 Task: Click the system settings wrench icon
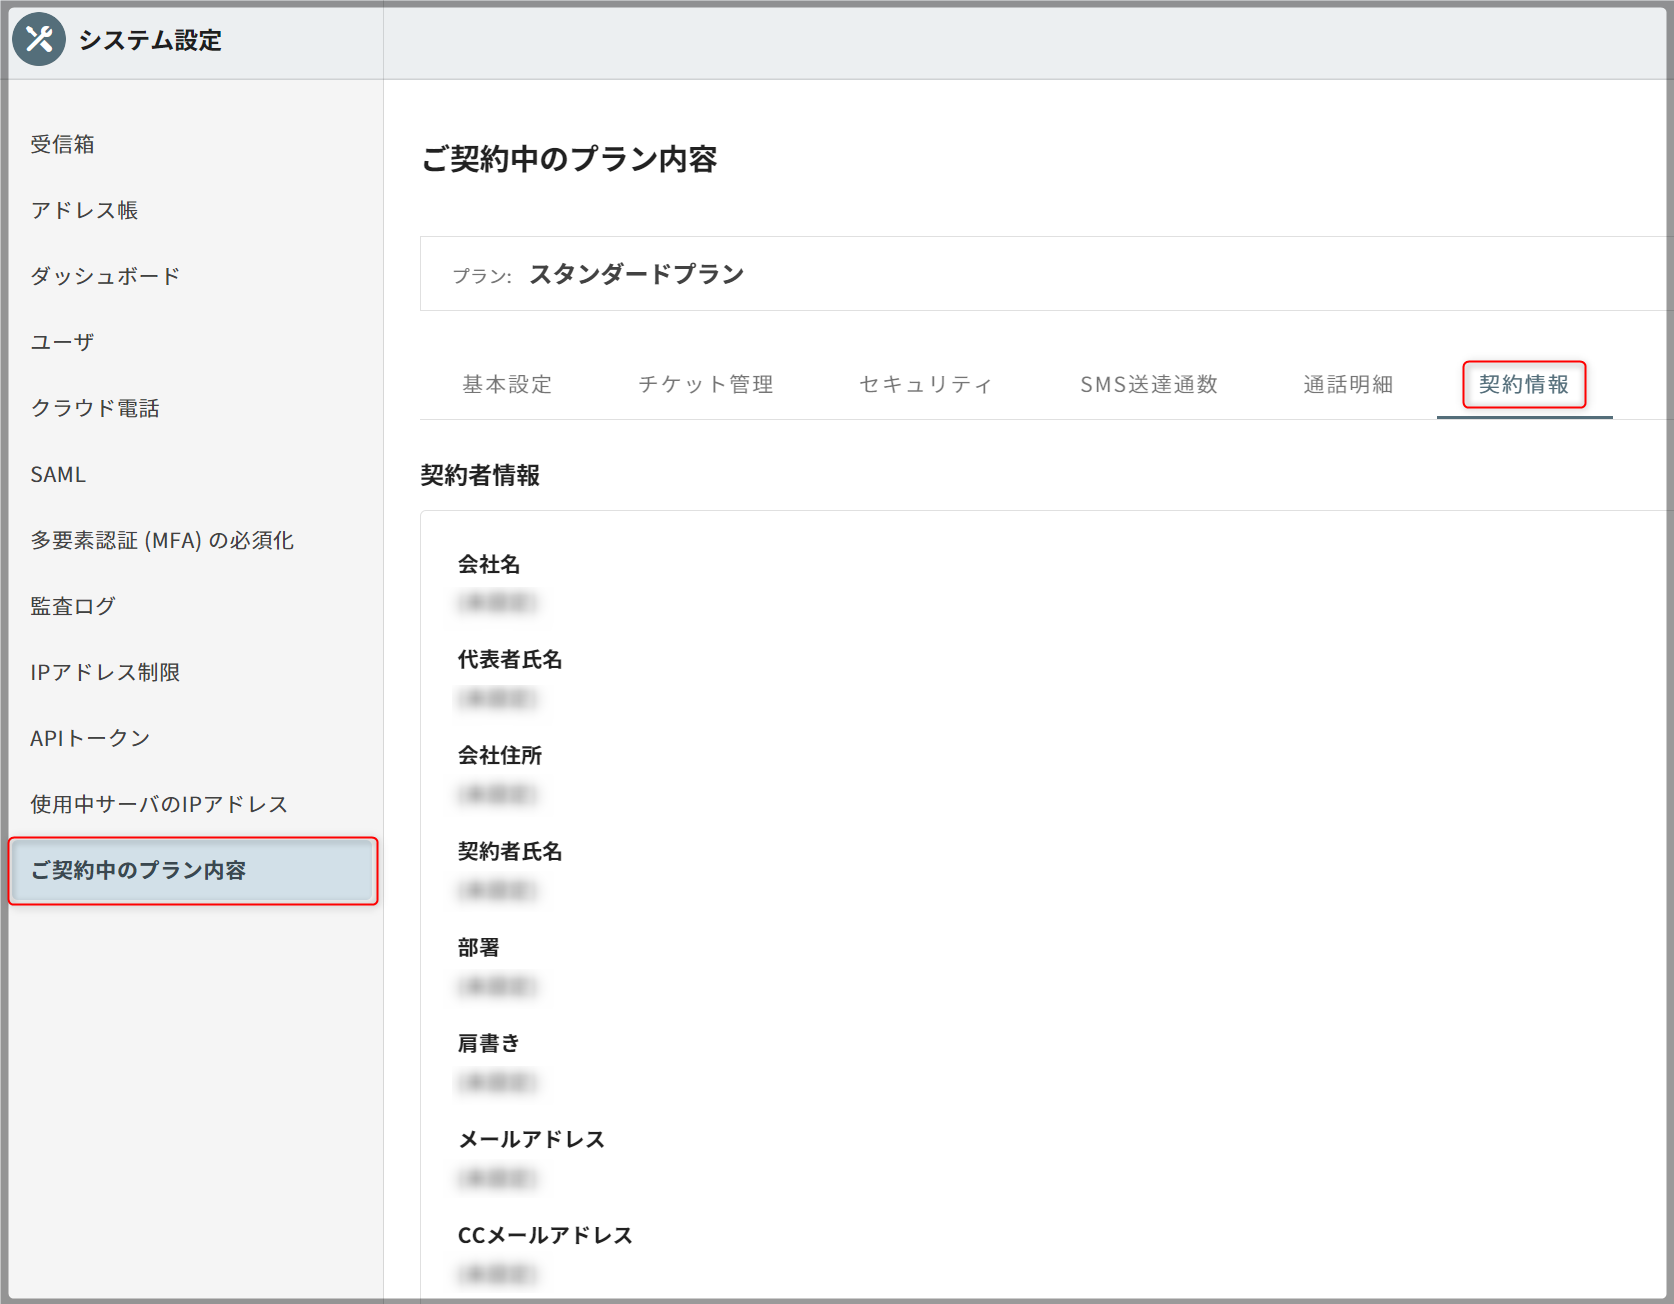pyautogui.click(x=39, y=40)
